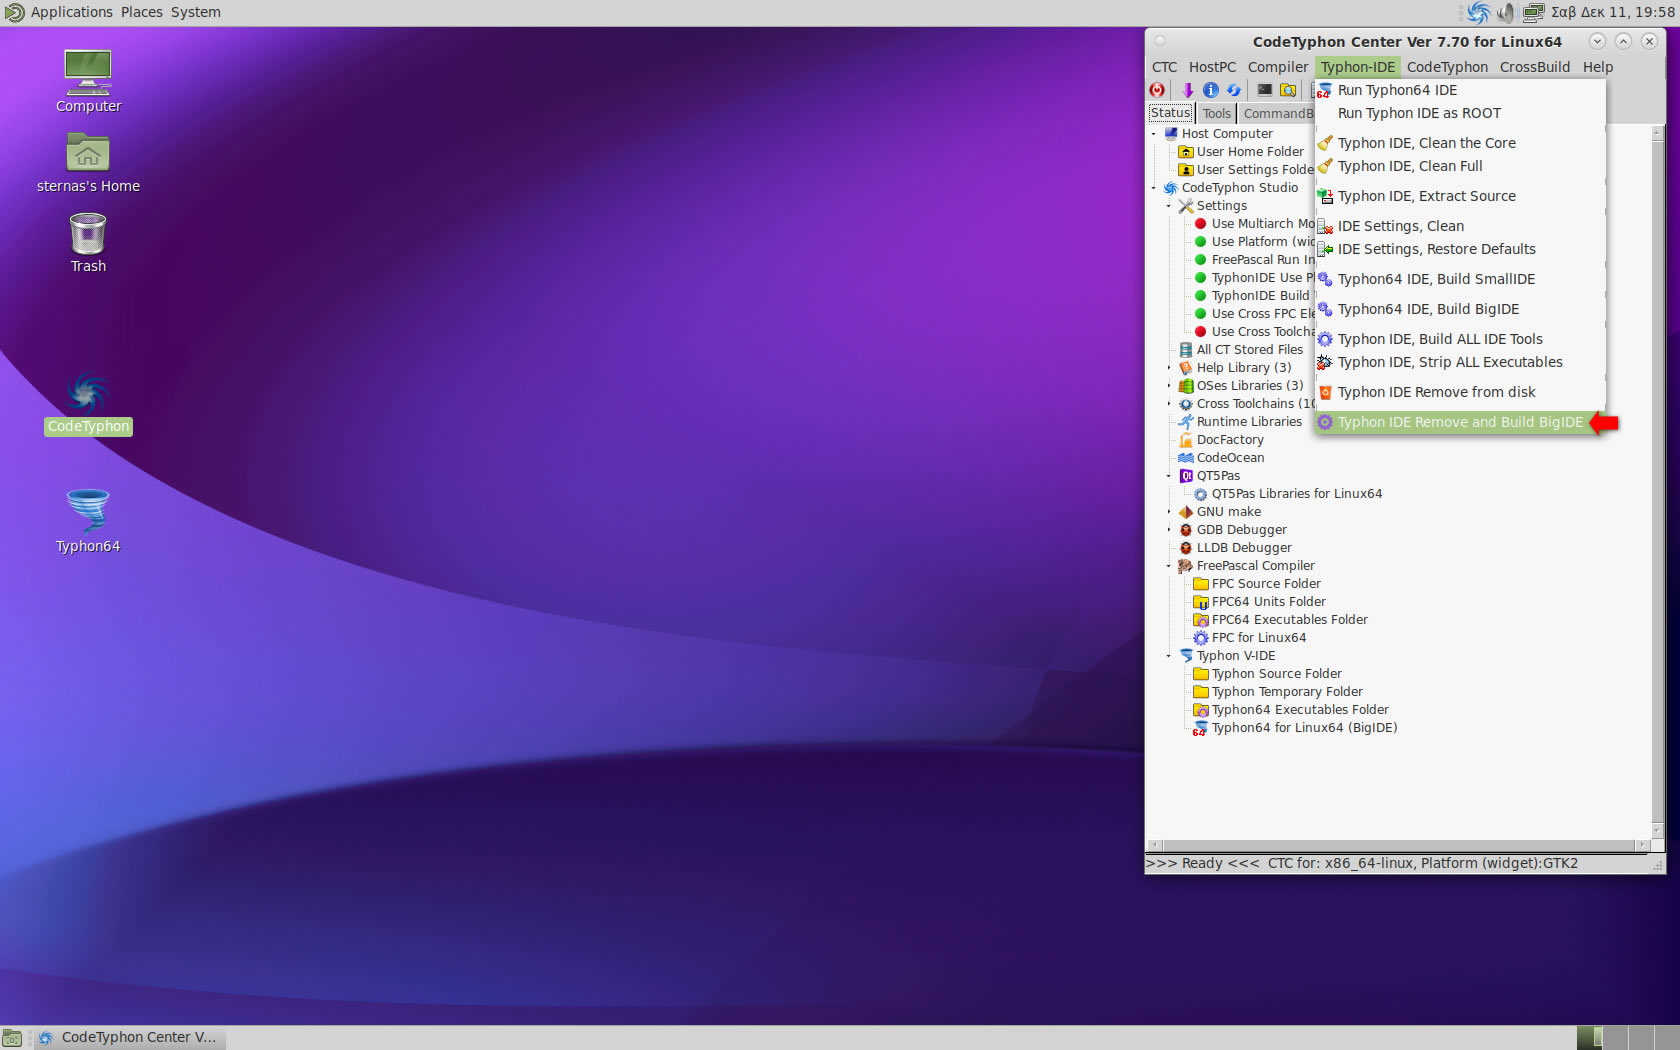Image resolution: width=1680 pixels, height=1050 pixels.
Task: Click the tree vertical scrollbar down arrow
Action: click(1657, 831)
